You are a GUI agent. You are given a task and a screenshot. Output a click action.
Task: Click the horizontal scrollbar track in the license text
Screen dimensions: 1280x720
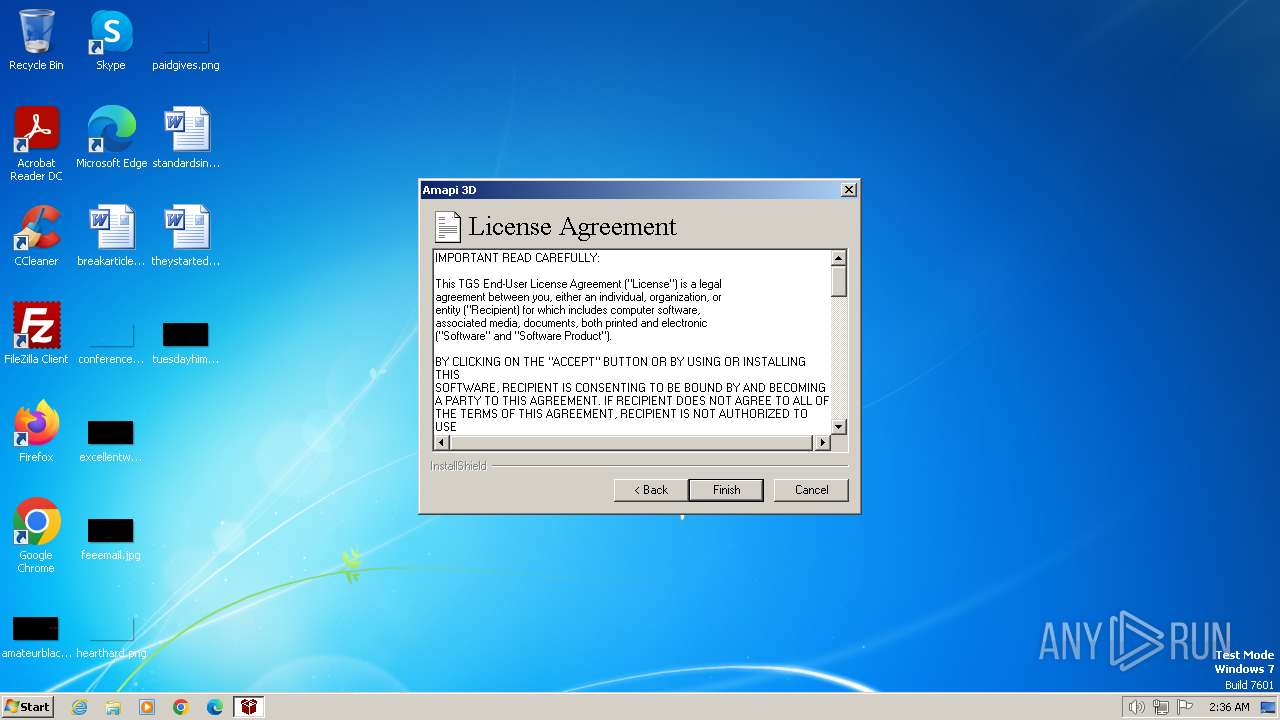pos(632,442)
